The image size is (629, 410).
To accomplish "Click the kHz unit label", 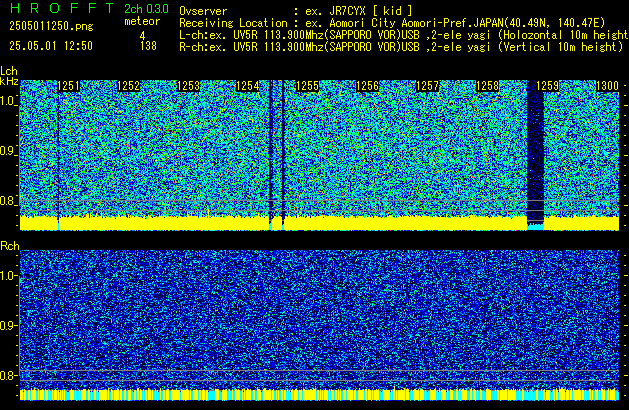I will pos(9,81).
